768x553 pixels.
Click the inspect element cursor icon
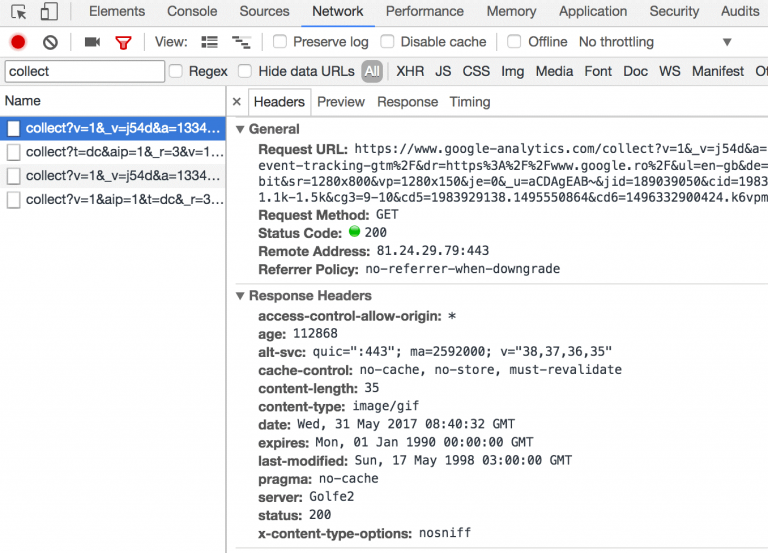[19, 12]
